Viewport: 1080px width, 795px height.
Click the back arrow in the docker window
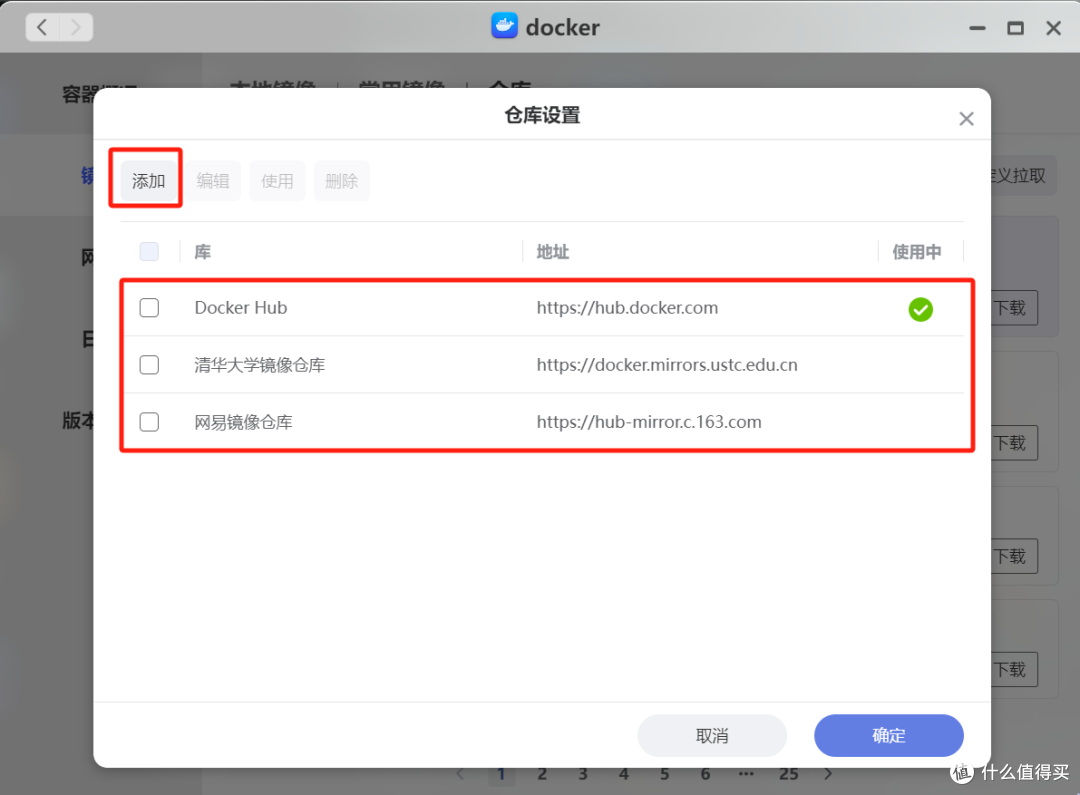point(43,28)
